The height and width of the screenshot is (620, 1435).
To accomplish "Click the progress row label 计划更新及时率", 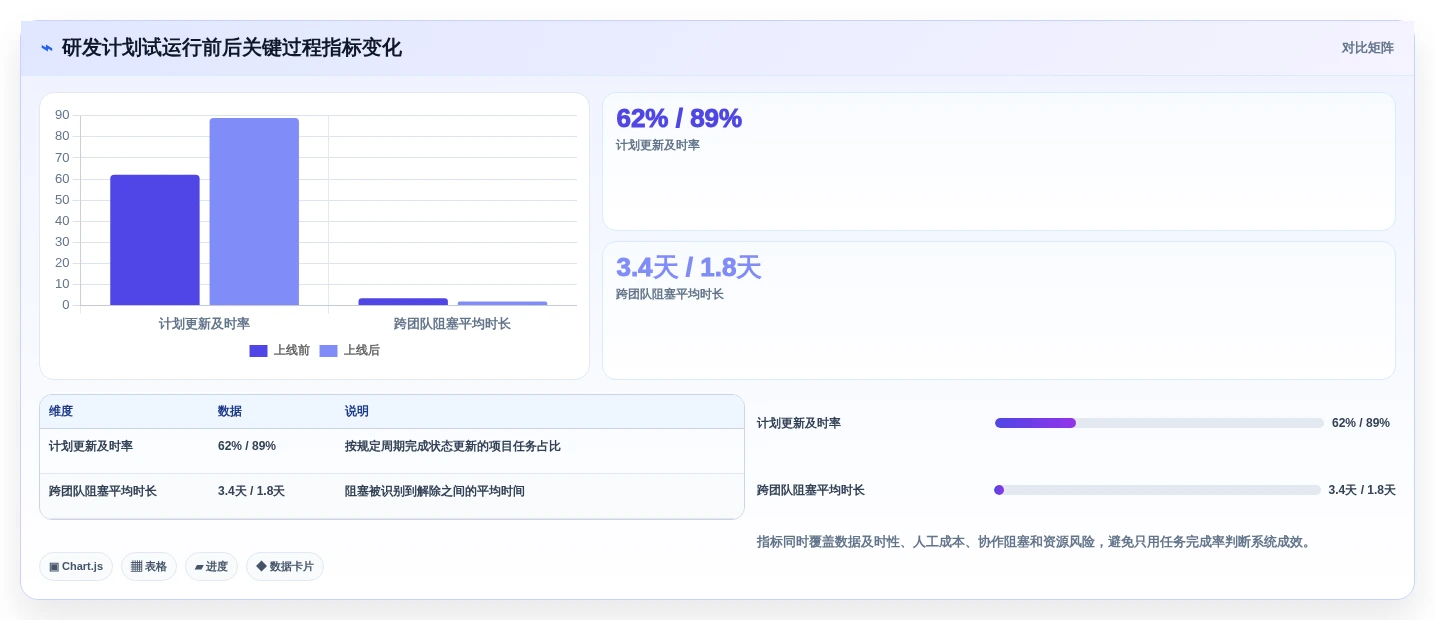I will coord(799,423).
